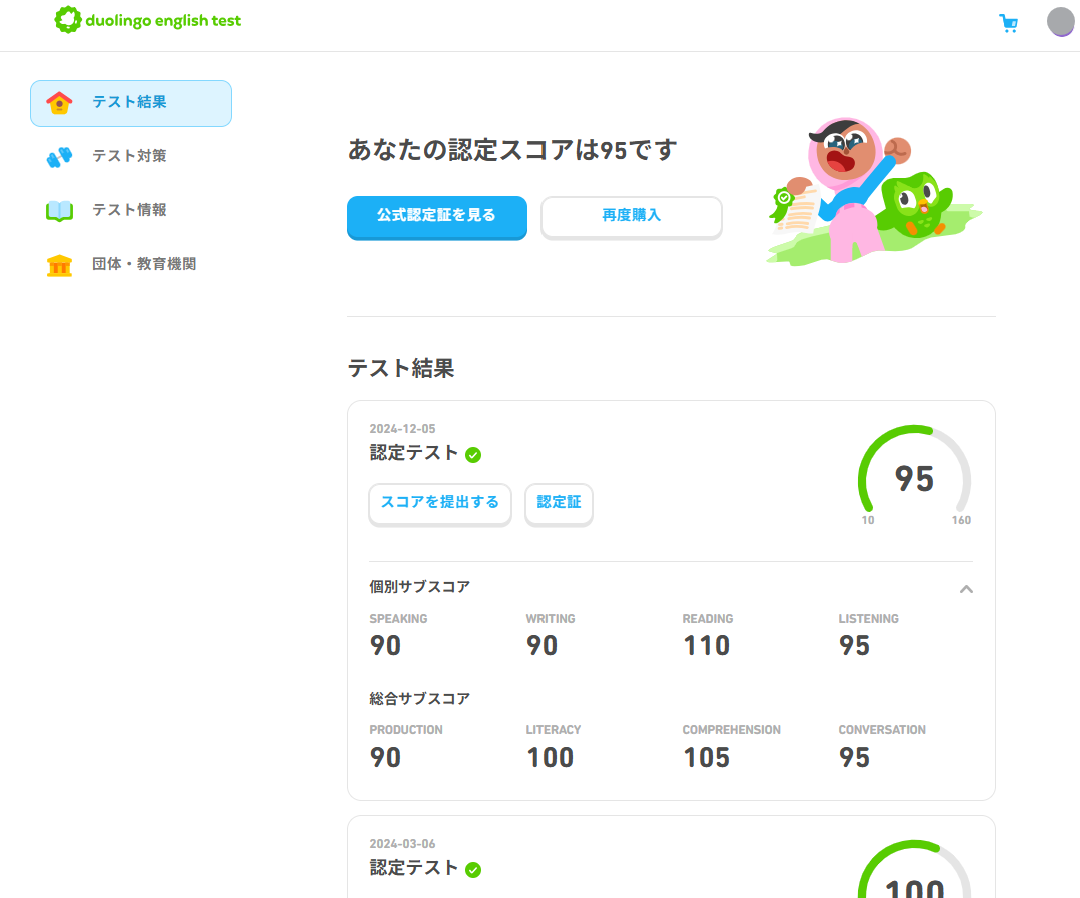Open テスト対策 in the sidebar
This screenshot has width=1080, height=898.
pos(129,156)
